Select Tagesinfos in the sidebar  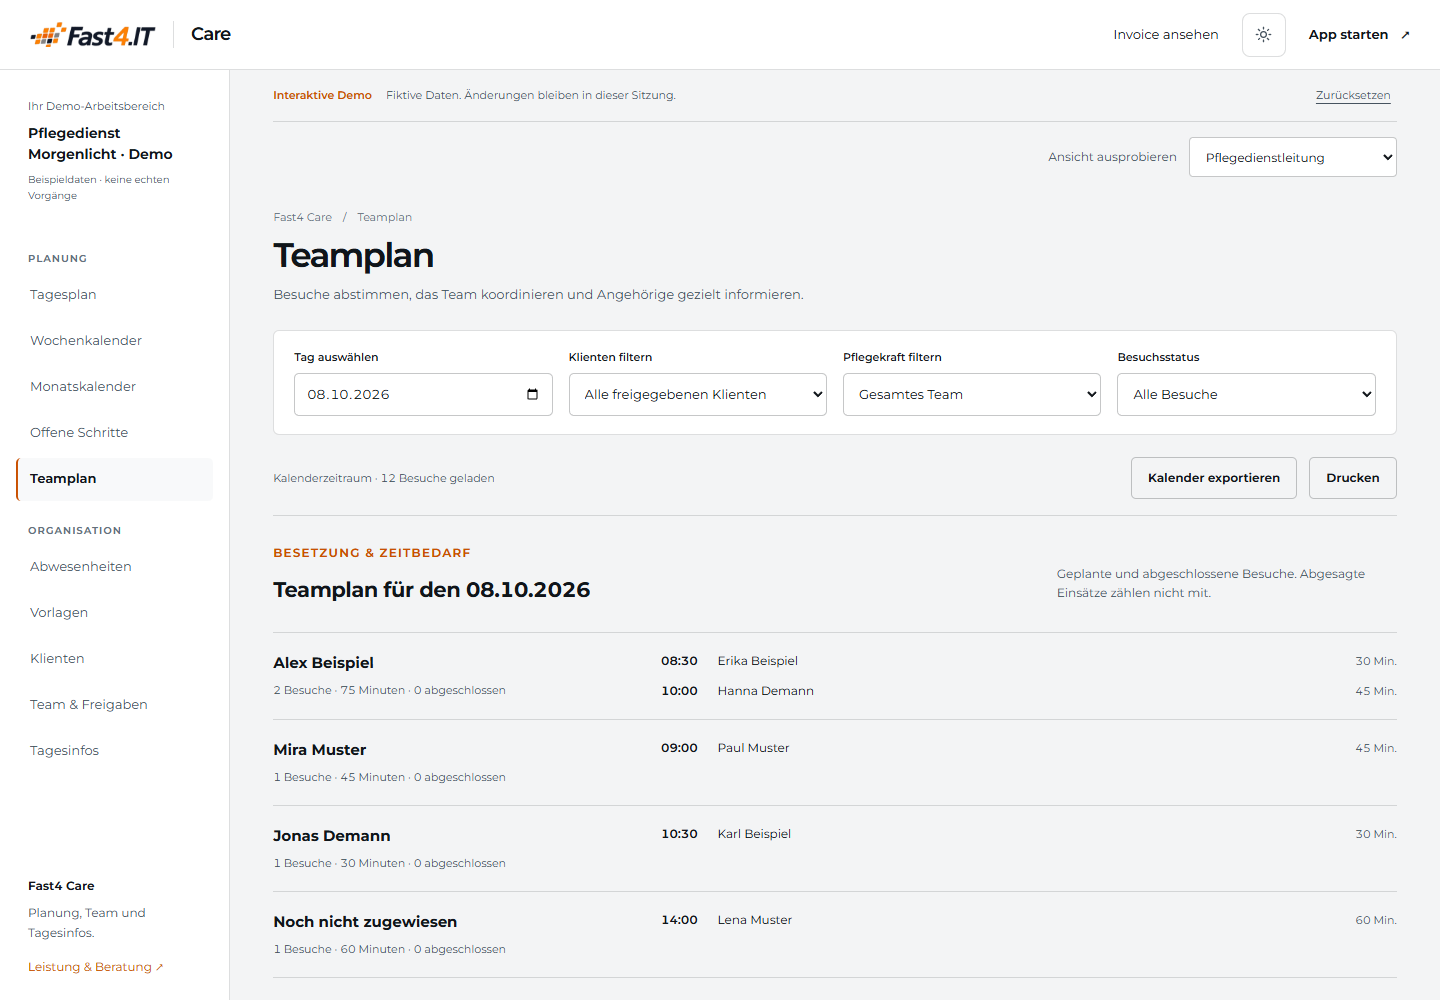point(115,751)
